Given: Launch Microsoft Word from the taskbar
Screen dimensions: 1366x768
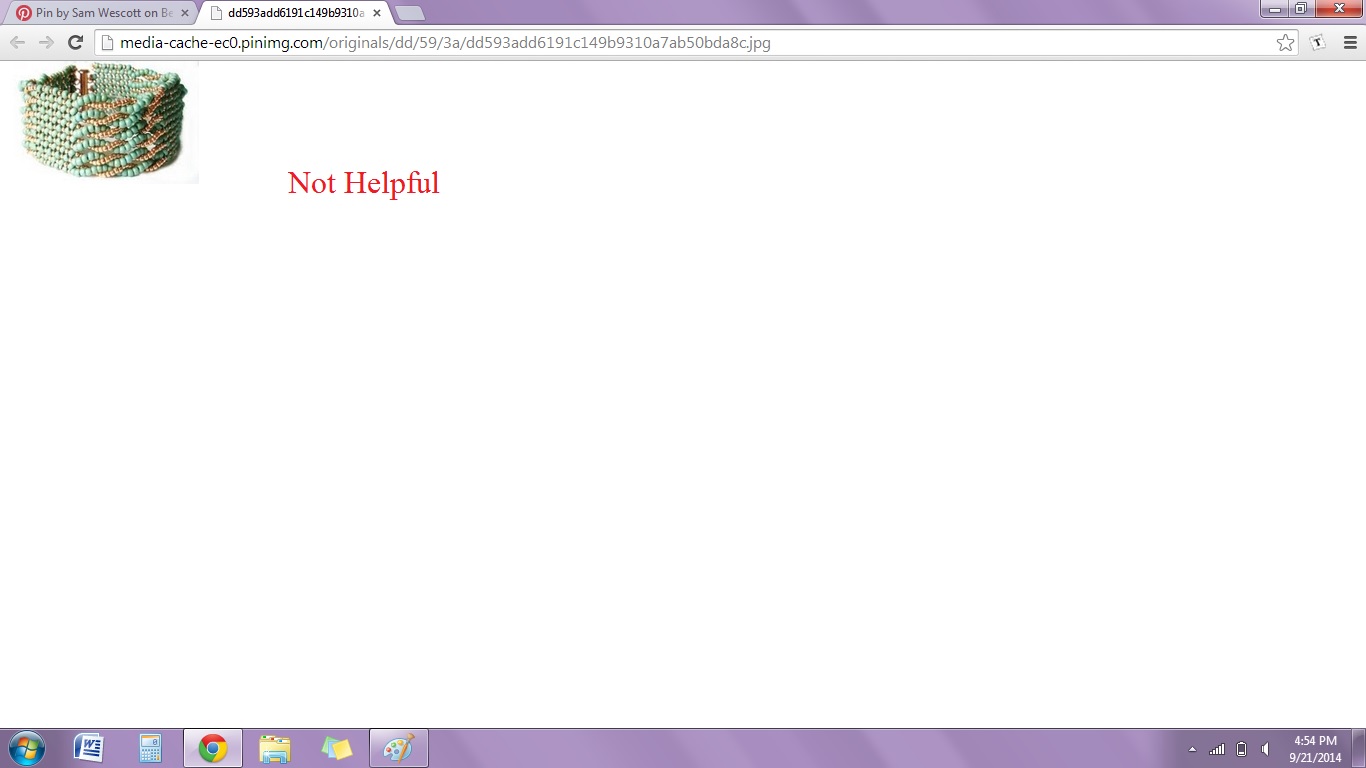Looking at the screenshot, I should (89, 748).
